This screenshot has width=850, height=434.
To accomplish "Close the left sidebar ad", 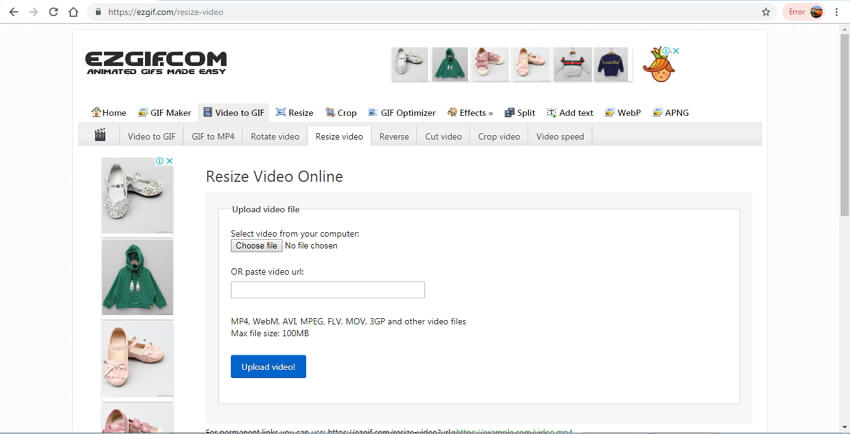I will [169, 161].
